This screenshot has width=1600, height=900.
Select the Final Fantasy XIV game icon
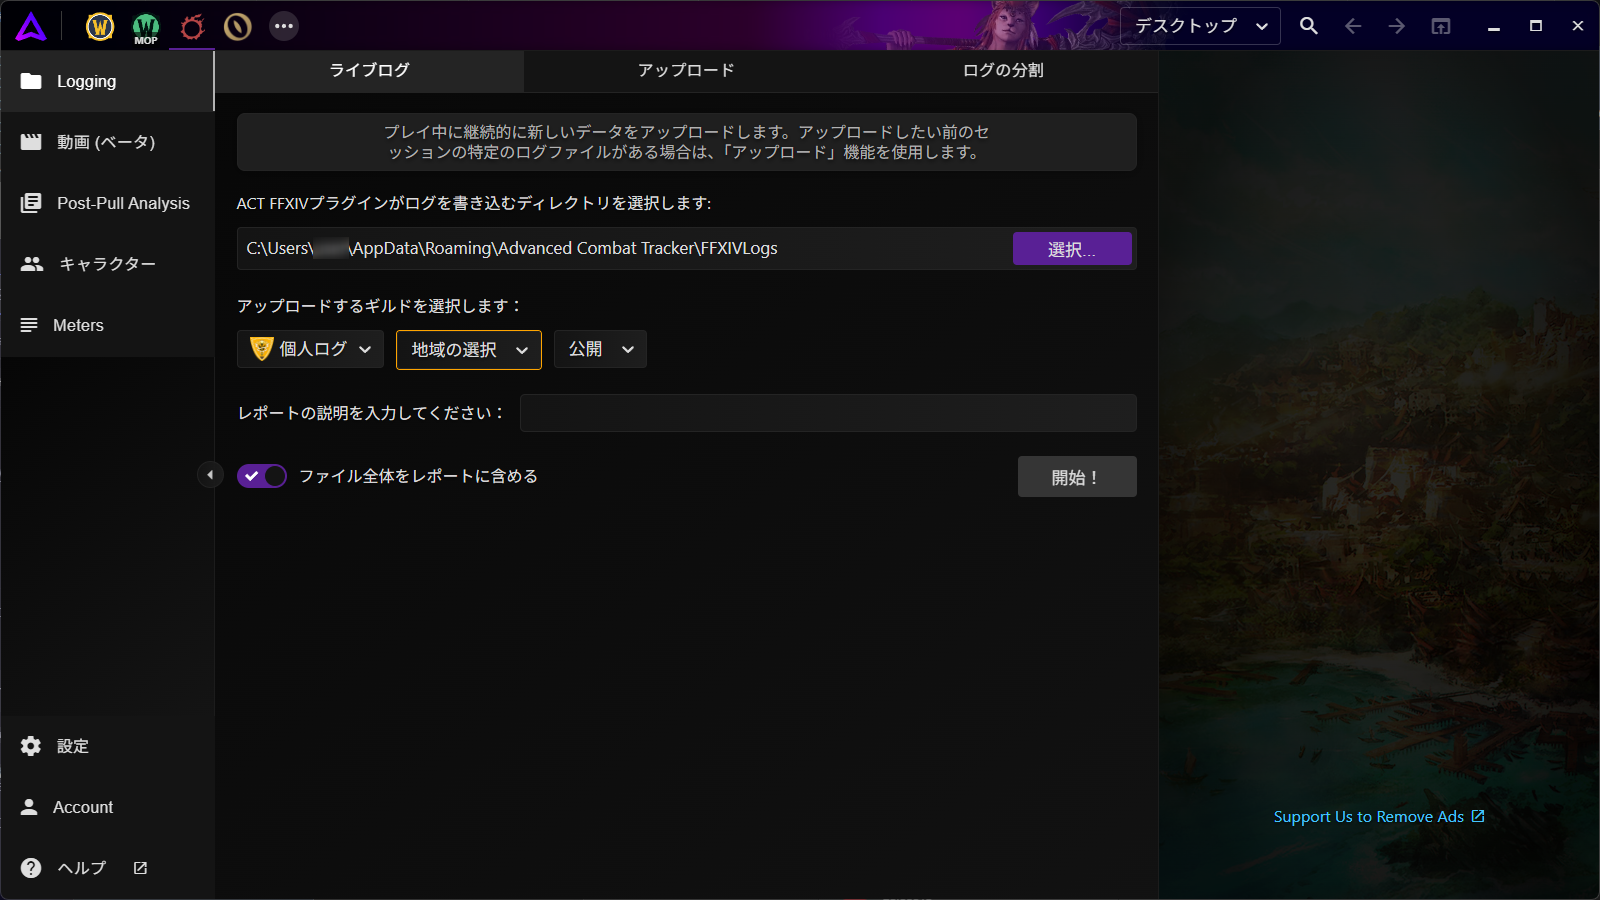pos(192,27)
